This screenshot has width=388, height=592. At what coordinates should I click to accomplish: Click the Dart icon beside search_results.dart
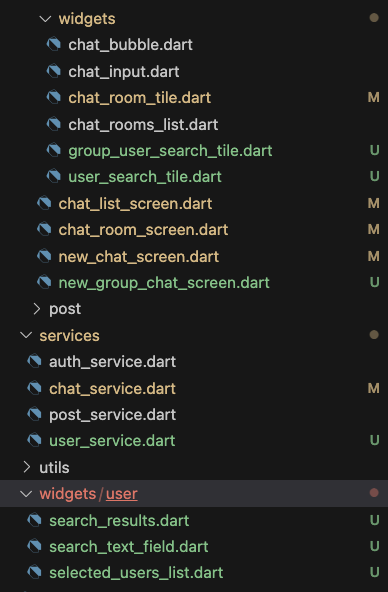(34, 520)
